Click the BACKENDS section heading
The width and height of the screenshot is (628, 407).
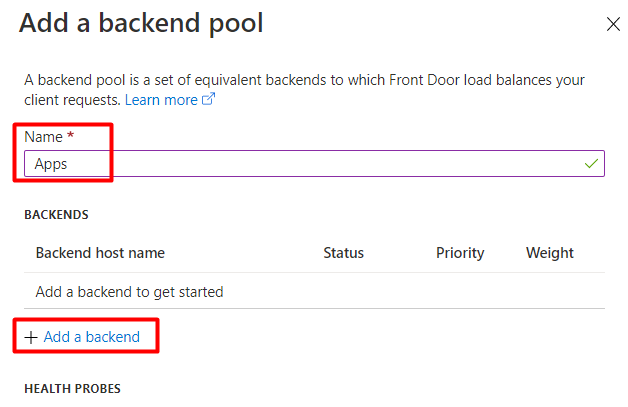click(x=56, y=215)
